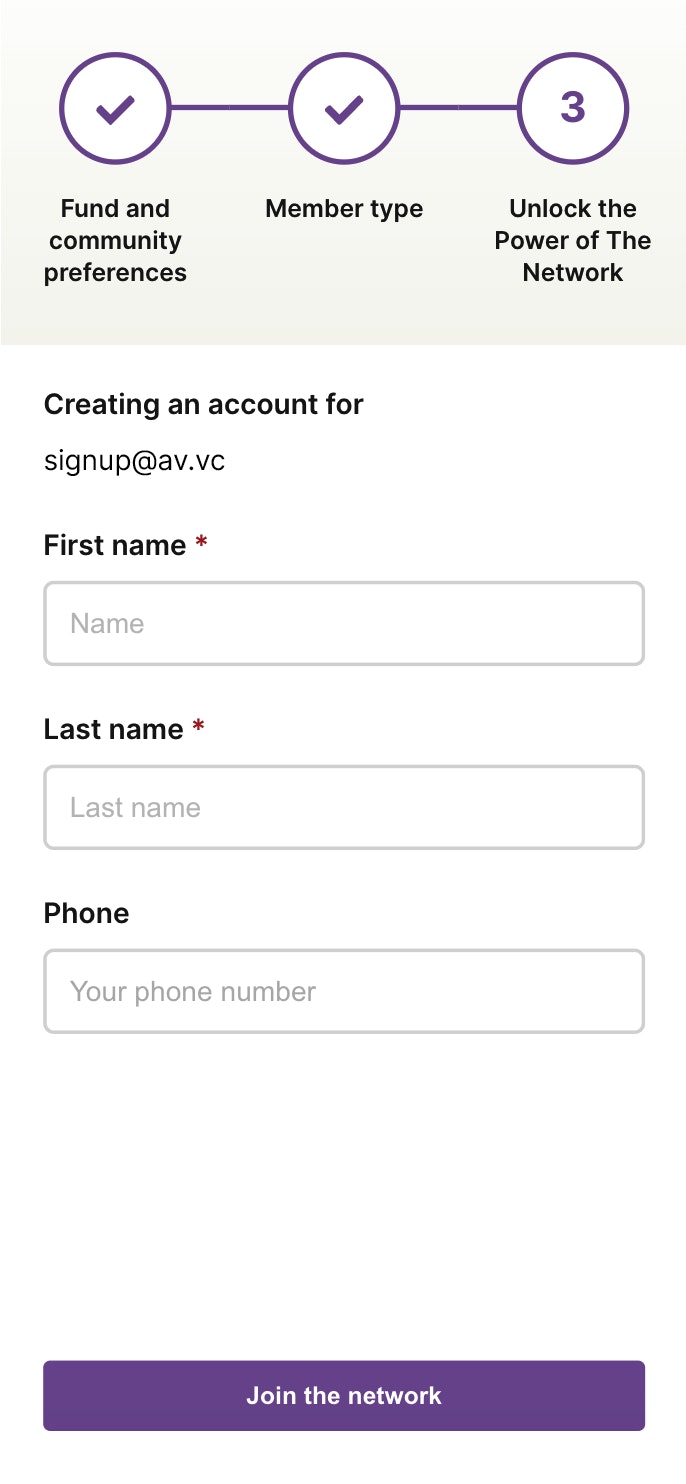Select the step 3 numbered circle
This screenshot has width=686, height=1484.
point(573,108)
